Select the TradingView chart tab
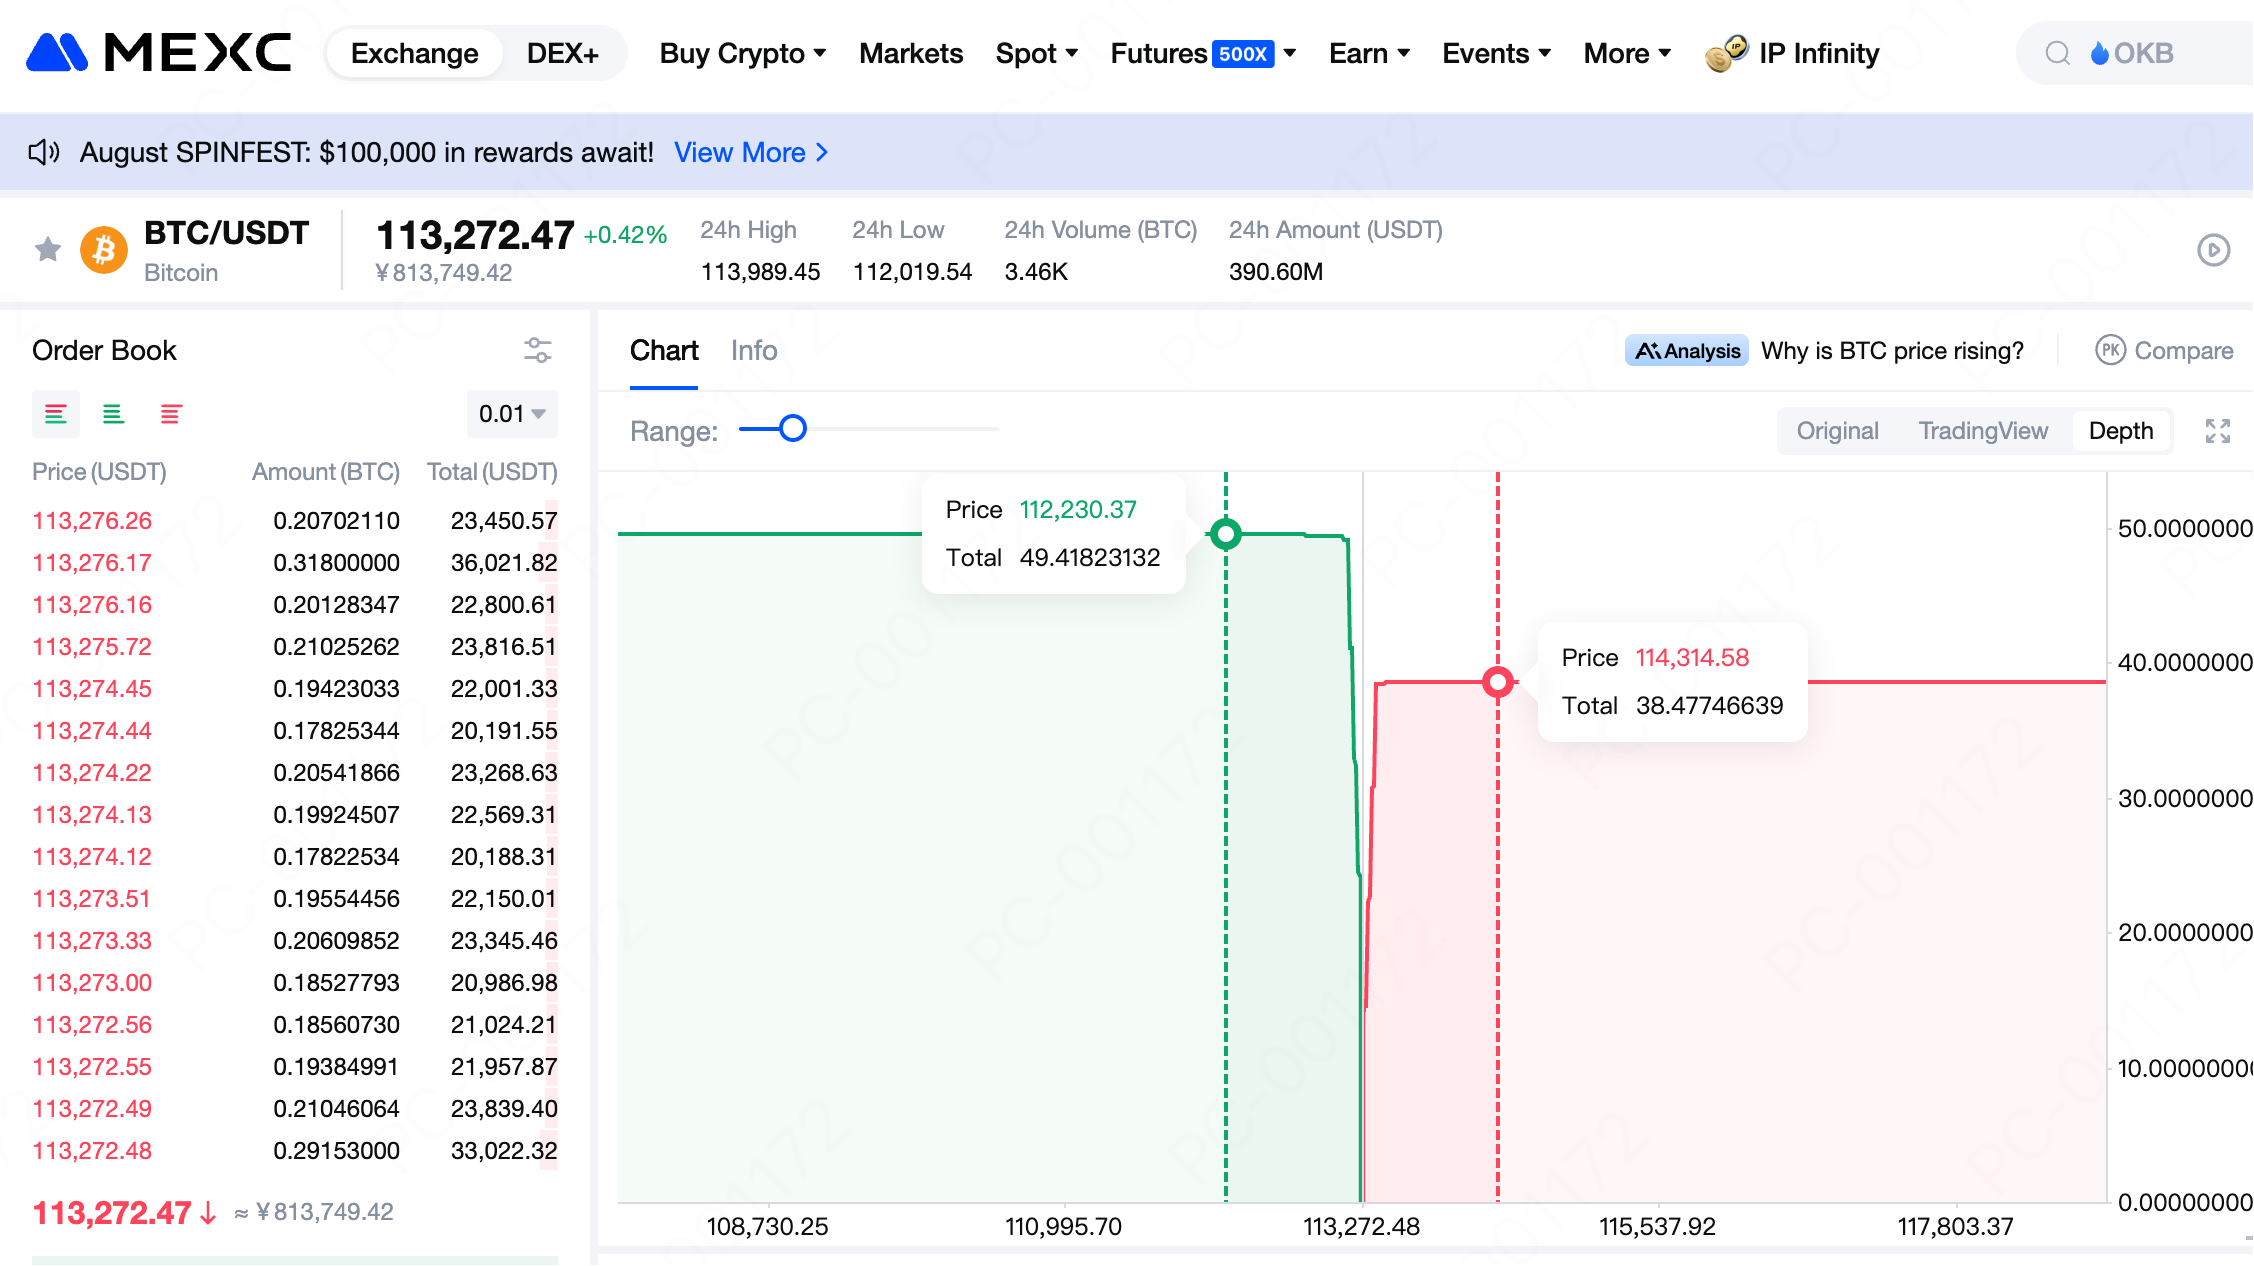Screen dimensions: 2254x1266 tap(1982, 431)
